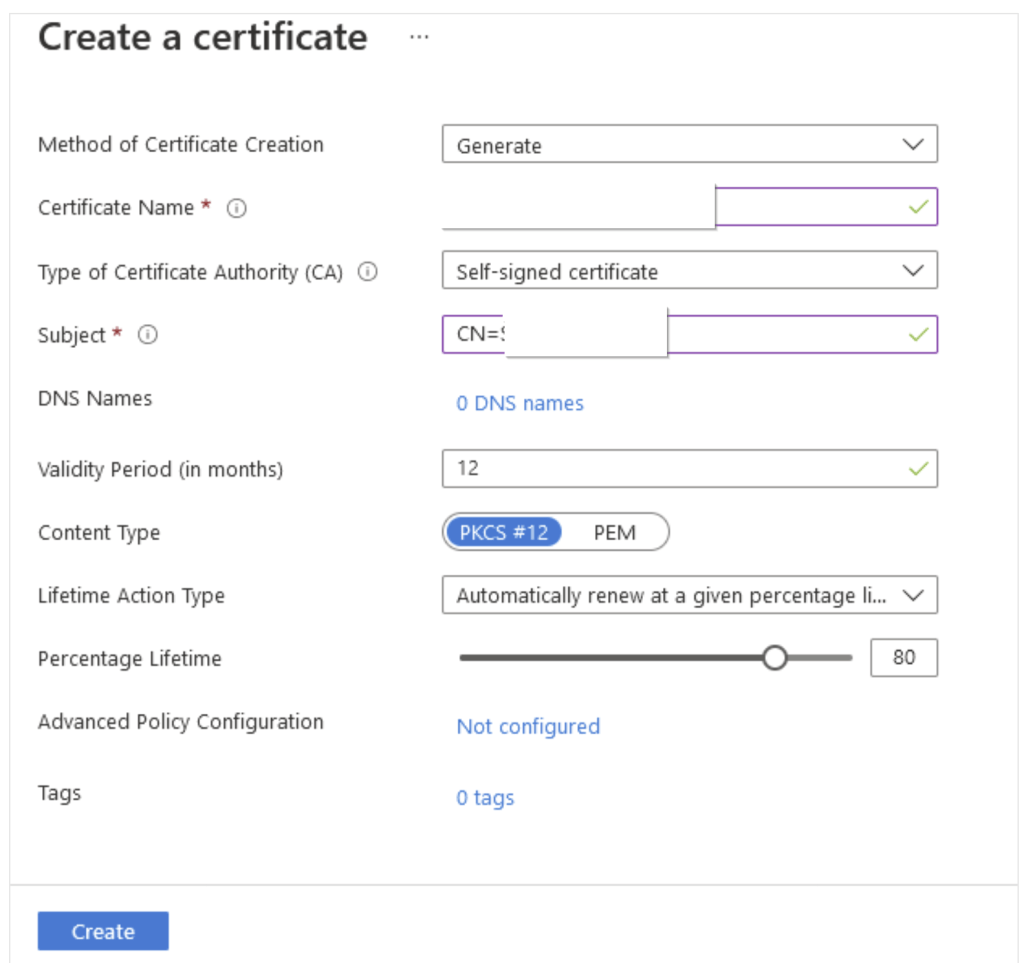Image resolution: width=1024 pixels, height=963 pixels.
Task: Click info icon beside Subject label
Action: coord(148,335)
